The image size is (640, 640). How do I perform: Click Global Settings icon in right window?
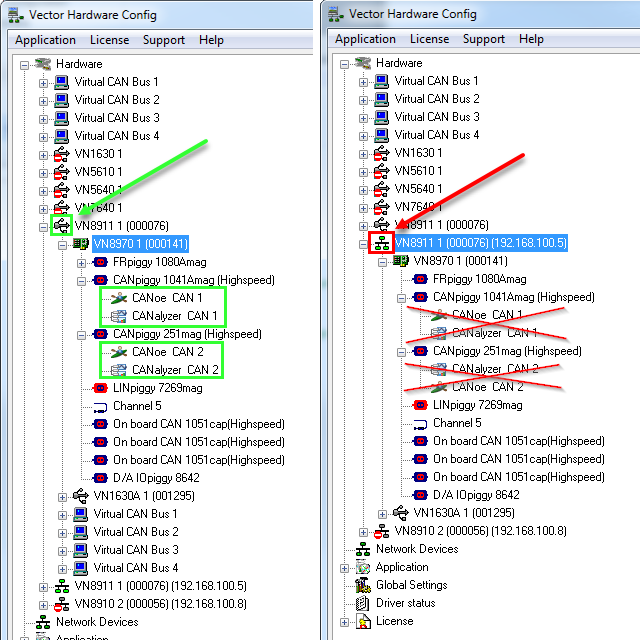362,585
